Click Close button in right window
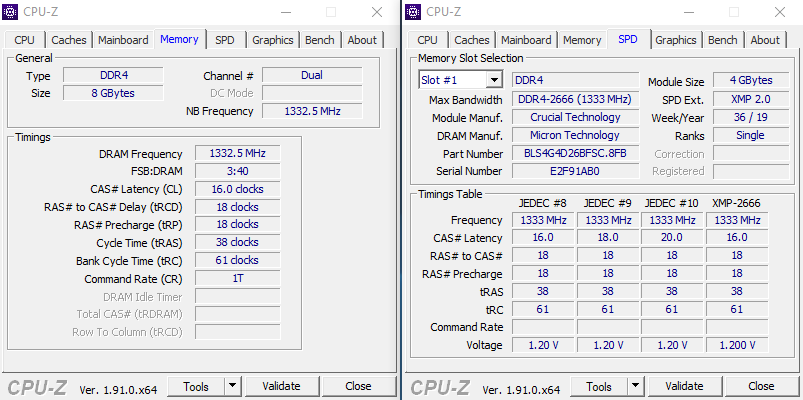The height and width of the screenshot is (400, 803). click(x=762, y=386)
